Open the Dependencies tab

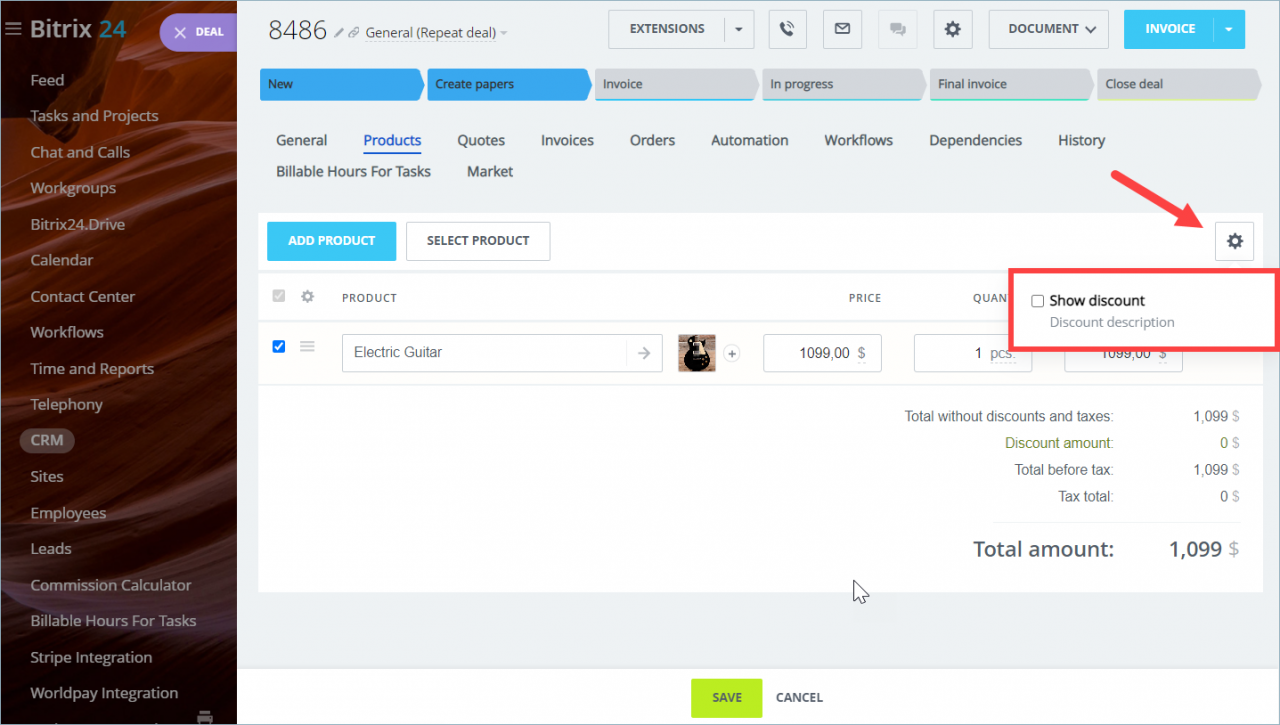(x=975, y=140)
